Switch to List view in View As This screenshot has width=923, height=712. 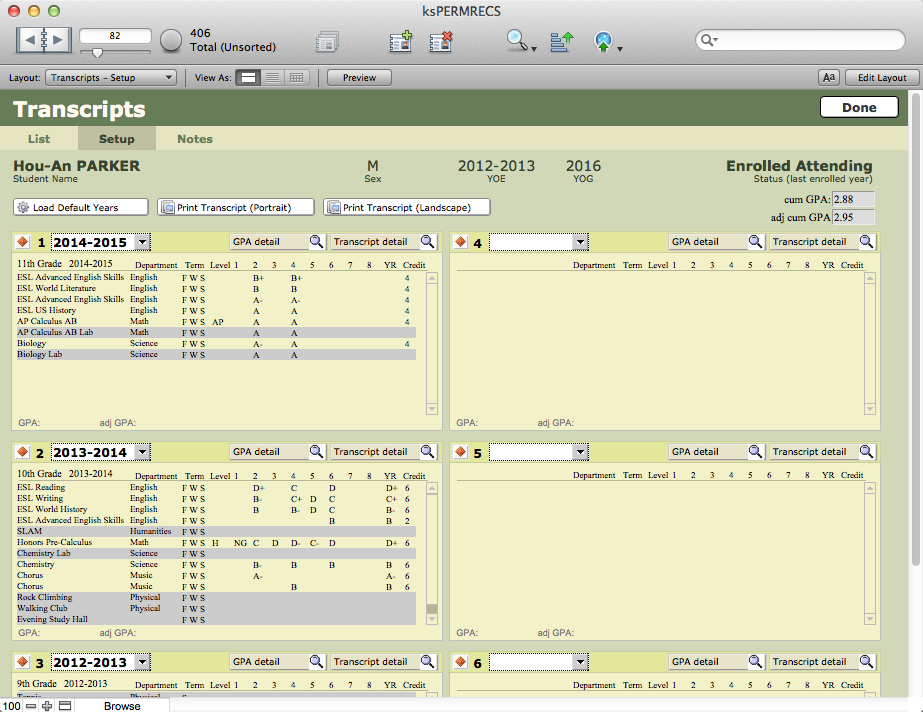click(x=272, y=77)
